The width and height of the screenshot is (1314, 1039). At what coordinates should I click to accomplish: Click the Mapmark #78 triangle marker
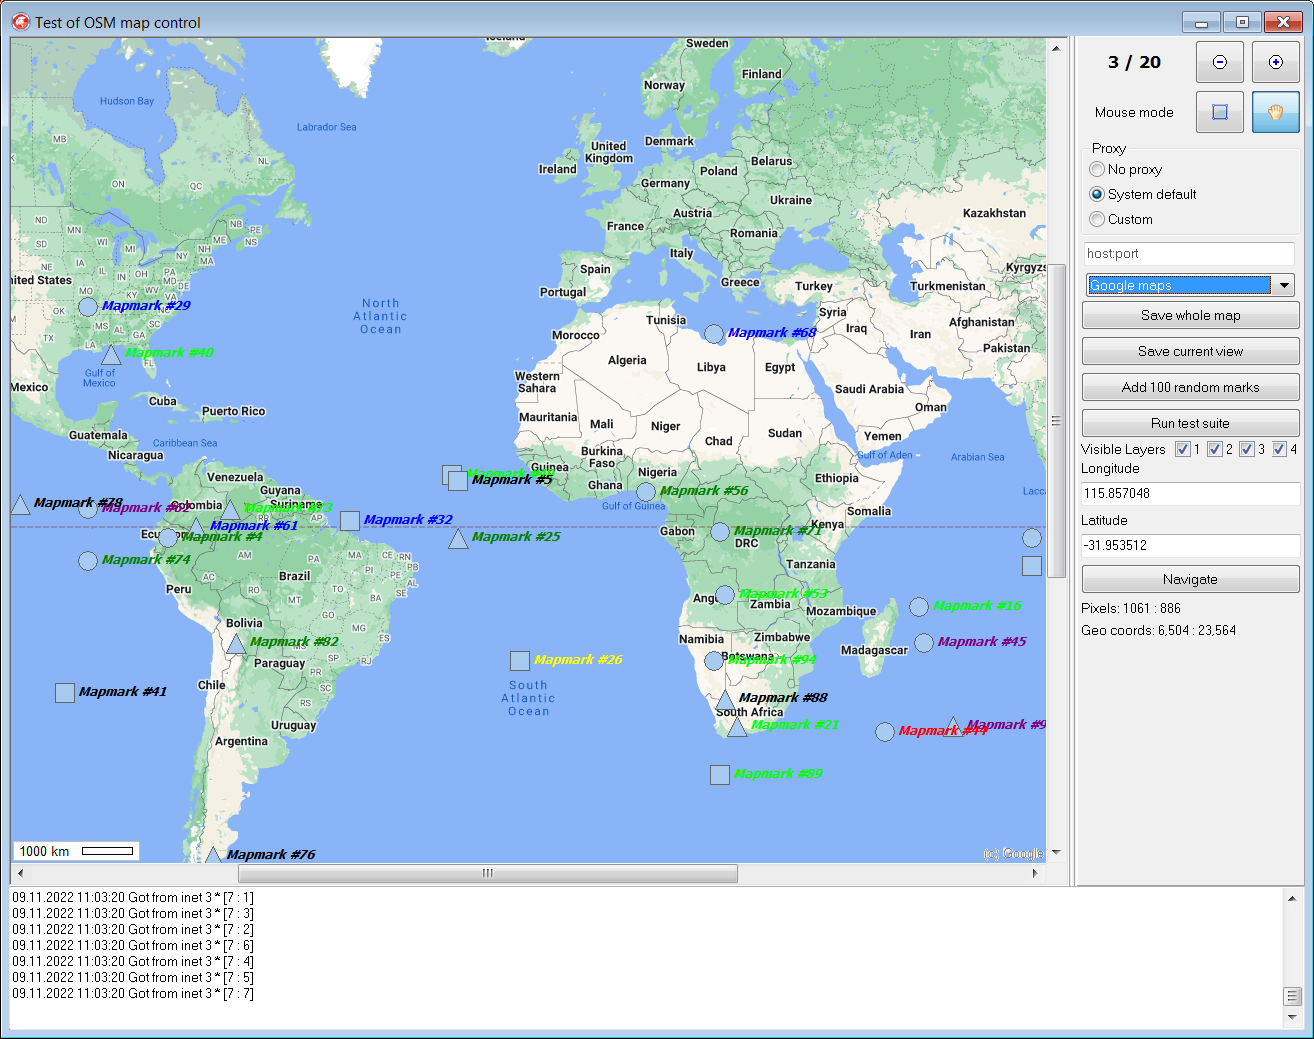point(20,504)
